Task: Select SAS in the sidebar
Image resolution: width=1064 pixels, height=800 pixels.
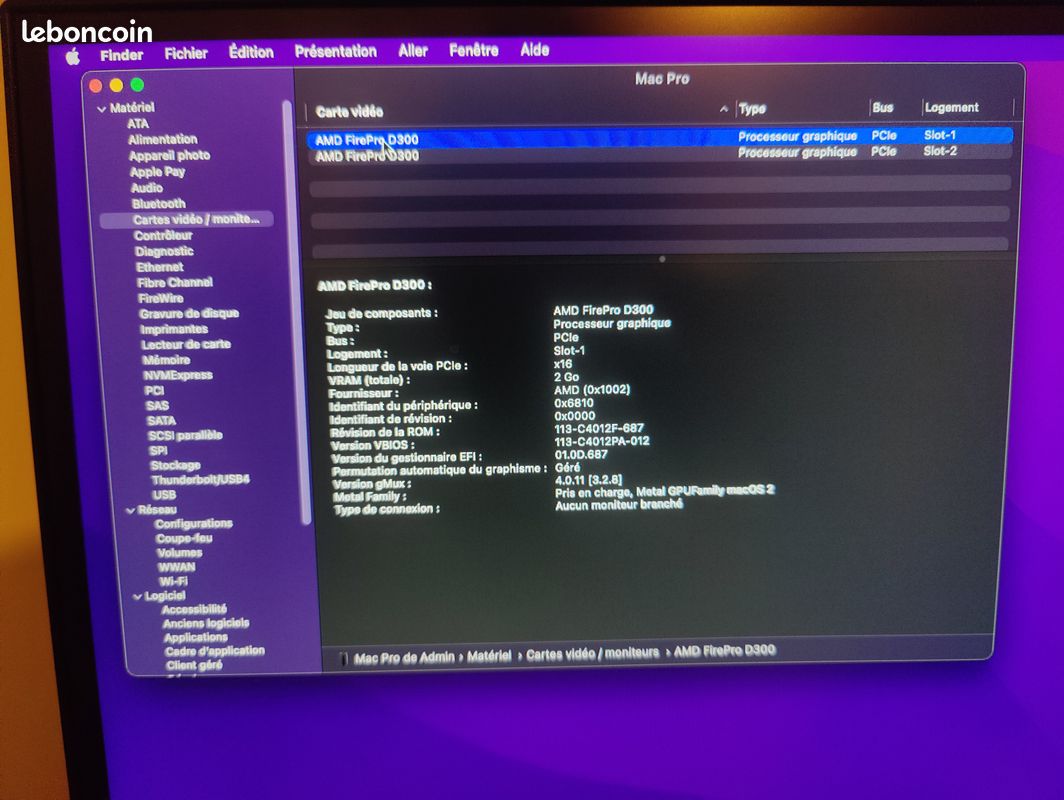Action: point(157,405)
